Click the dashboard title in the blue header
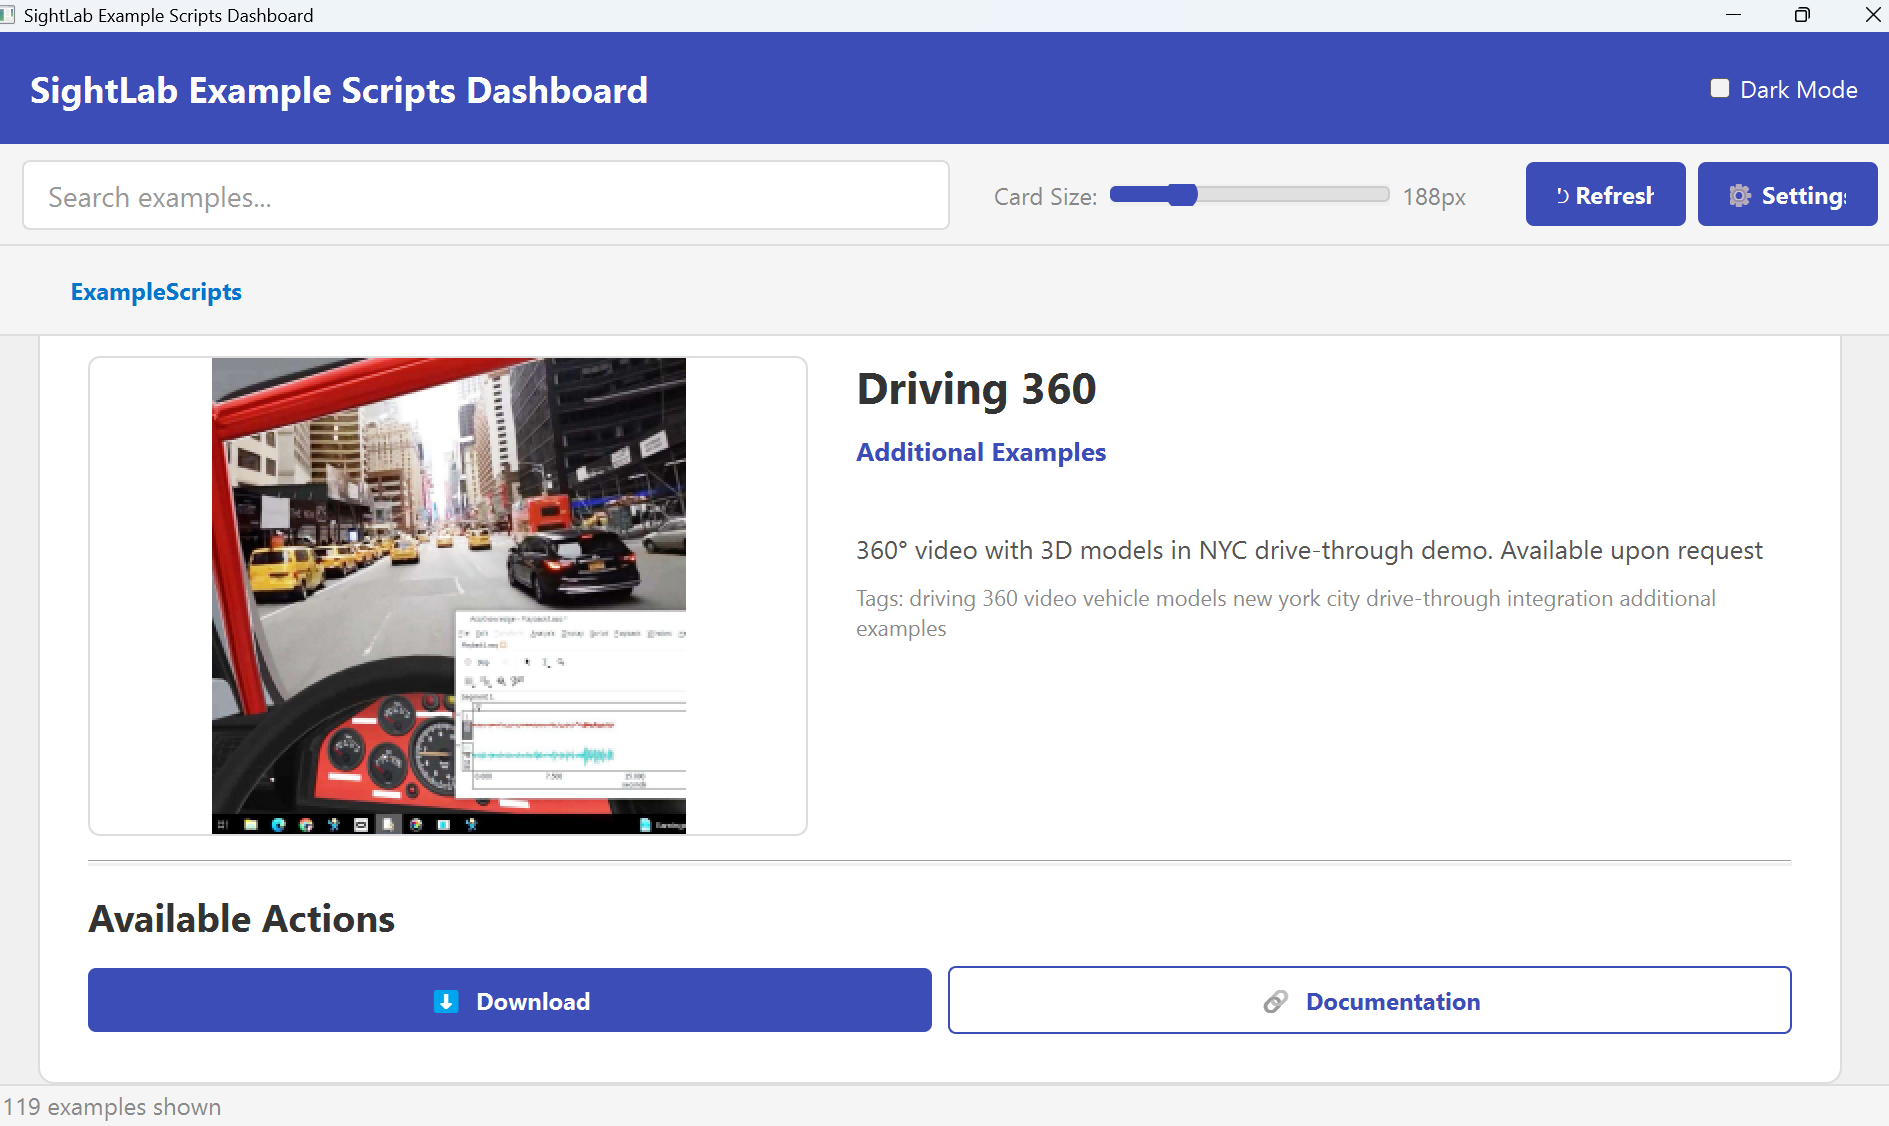Viewport: 1889px width, 1126px height. [339, 91]
